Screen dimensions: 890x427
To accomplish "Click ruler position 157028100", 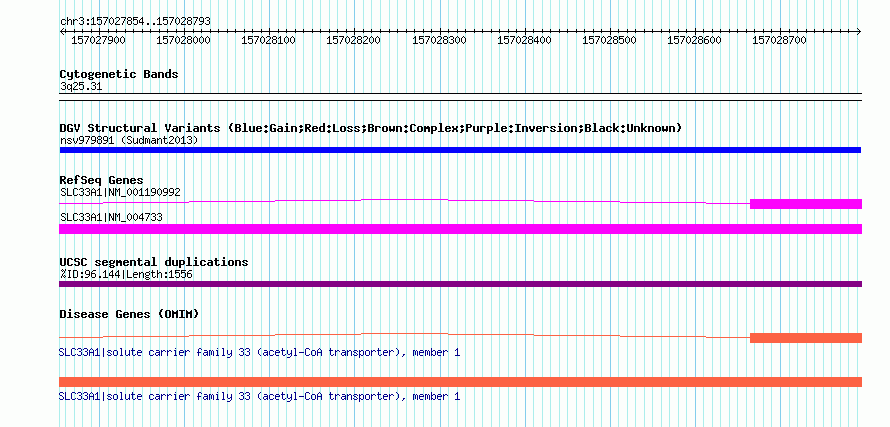I will [x=268, y=40].
